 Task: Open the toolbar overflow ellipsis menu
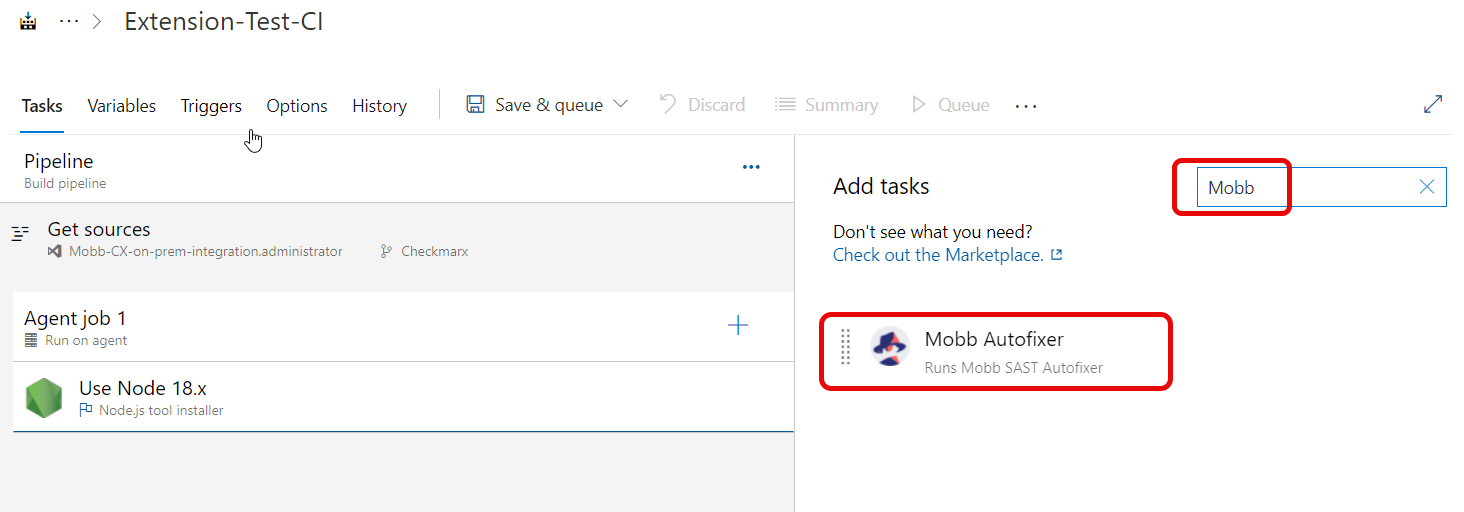click(1026, 106)
